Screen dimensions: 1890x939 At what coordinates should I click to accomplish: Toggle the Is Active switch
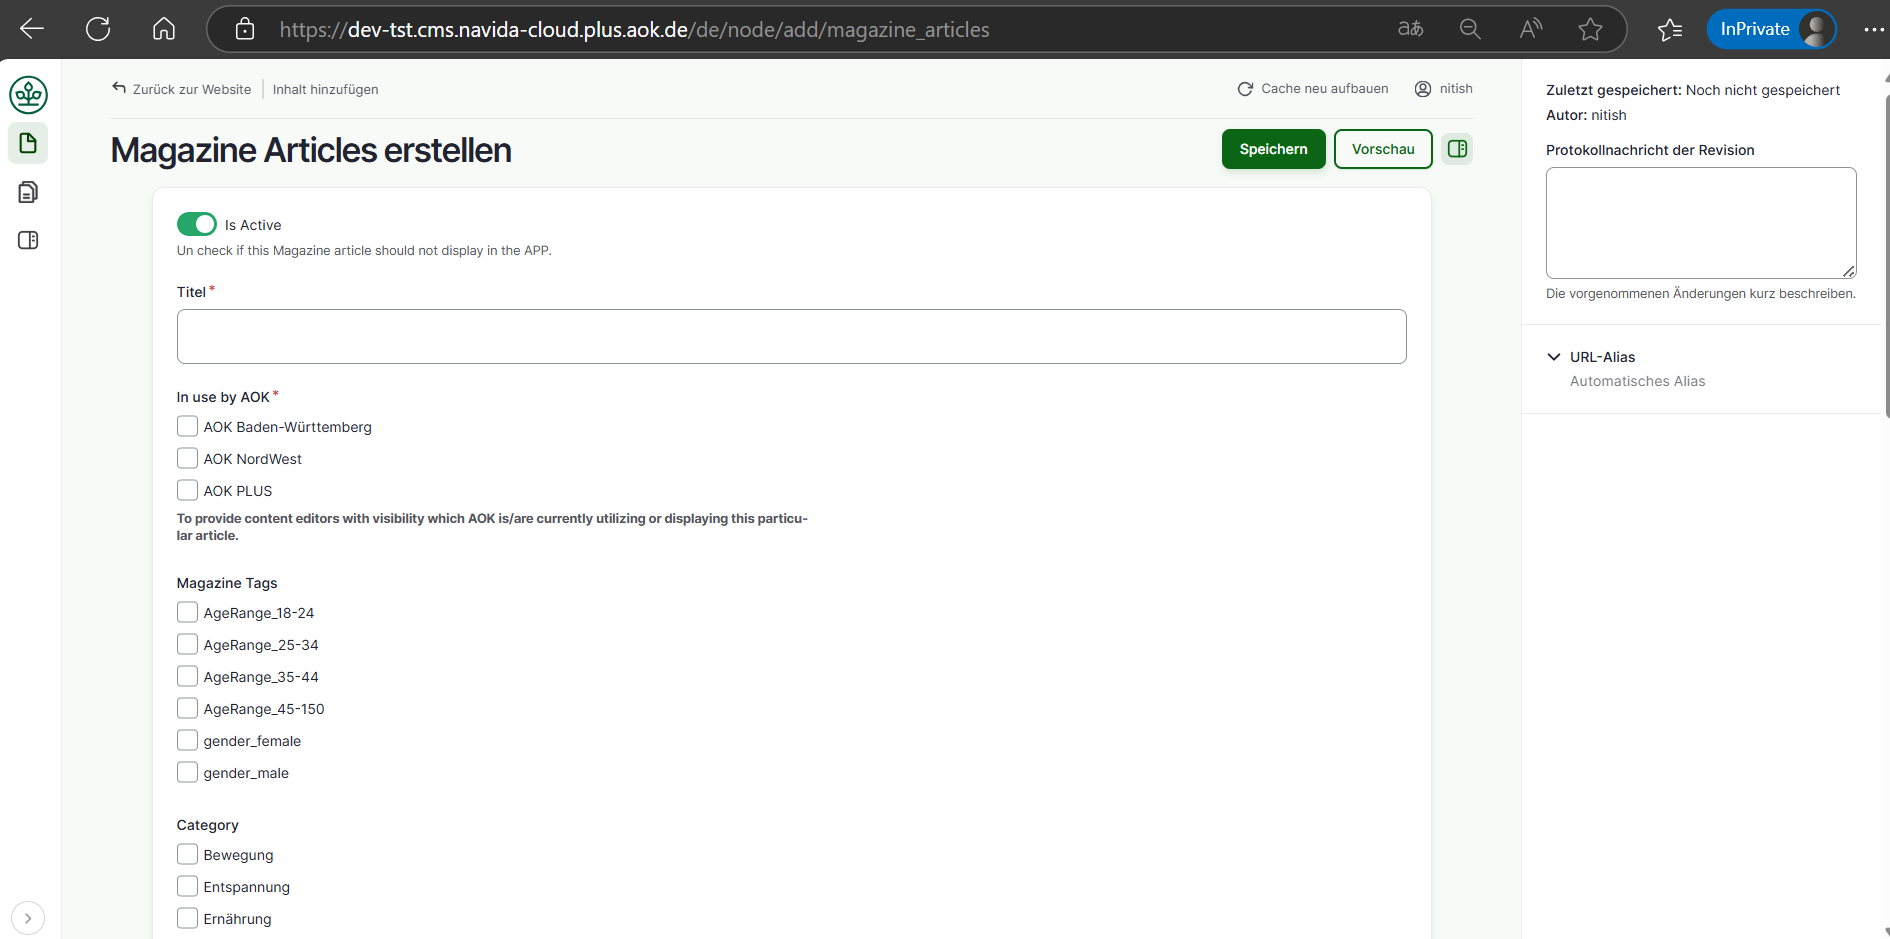click(196, 224)
